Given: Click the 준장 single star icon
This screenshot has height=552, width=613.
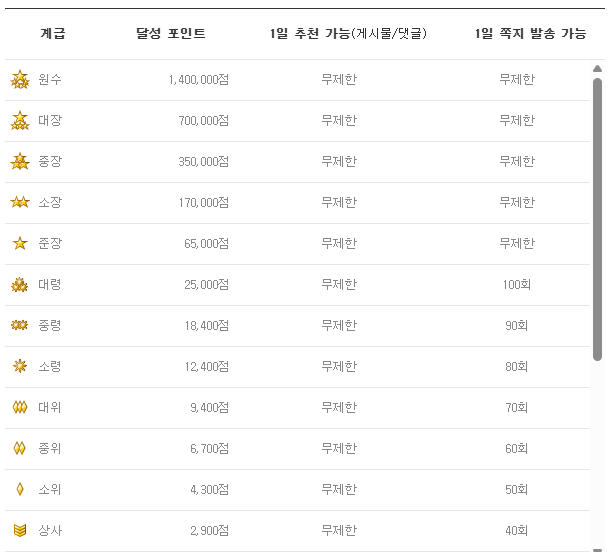Looking at the screenshot, I should pos(20,243).
